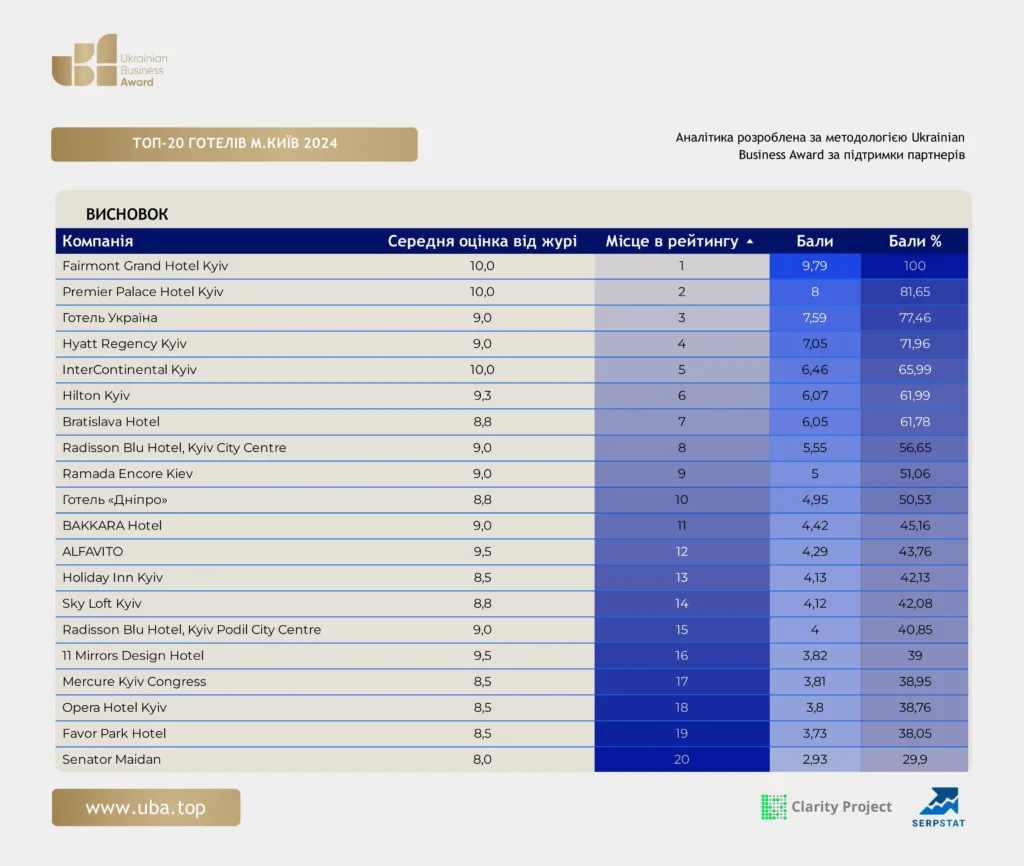Click the 9,79 points cell for Fairmont
Screen dimensions: 1024x866
pyautogui.click(x=814, y=266)
